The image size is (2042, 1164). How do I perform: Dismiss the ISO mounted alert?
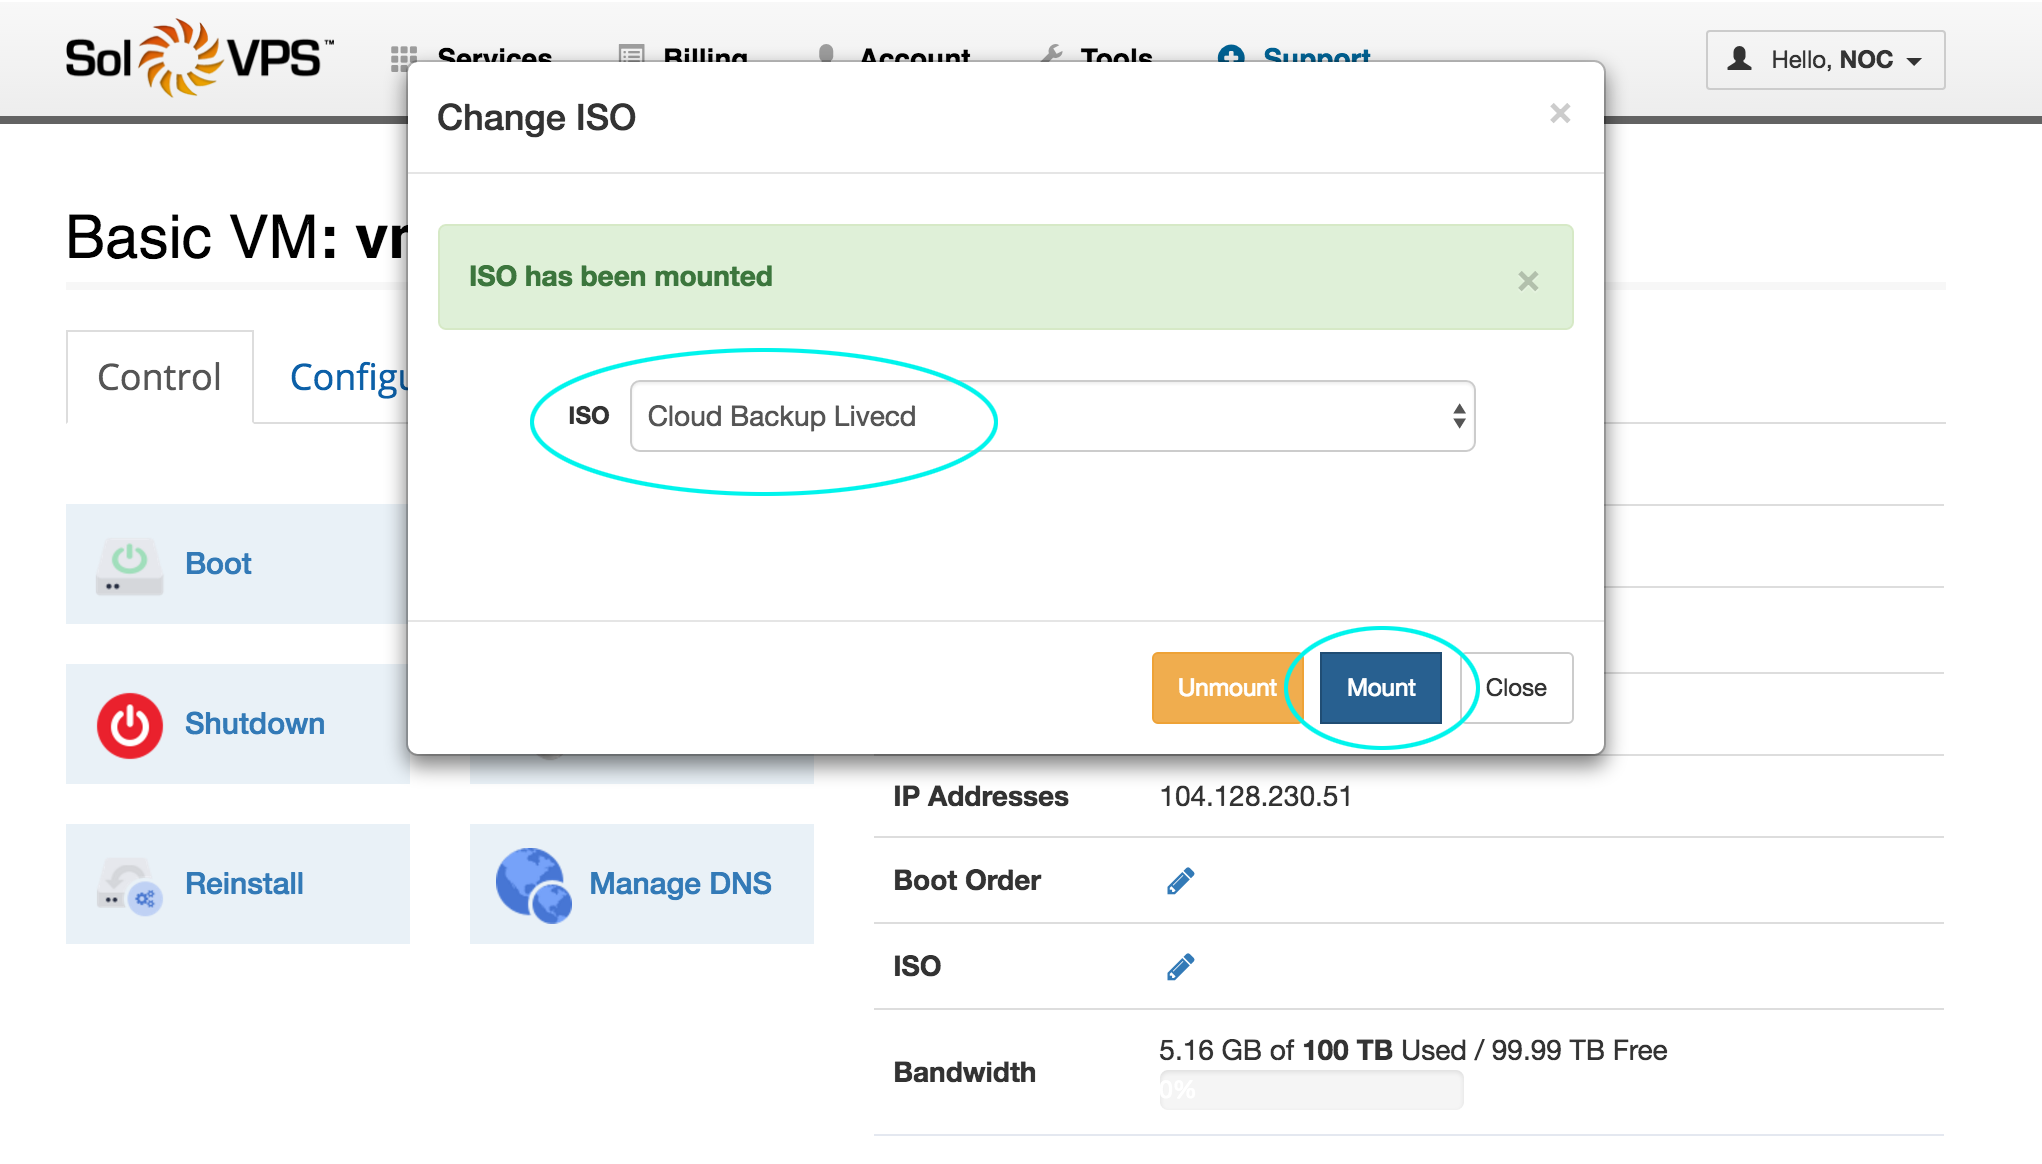tap(1527, 281)
